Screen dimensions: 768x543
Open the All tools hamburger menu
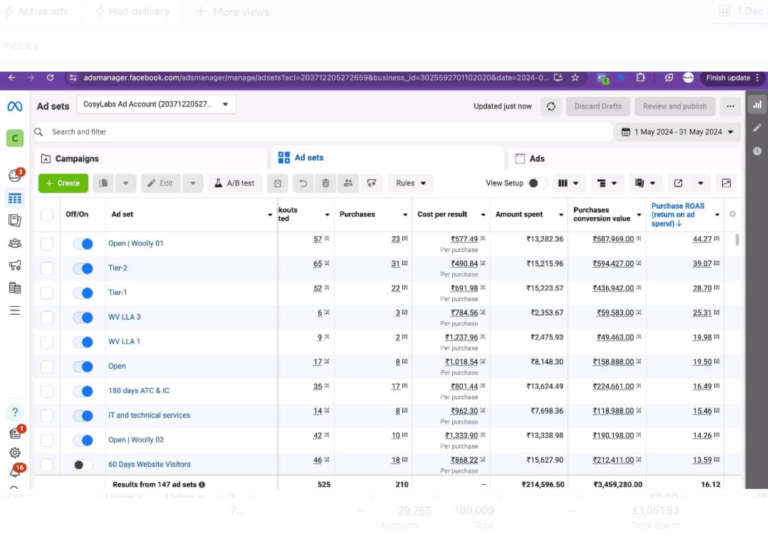click(14, 310)
